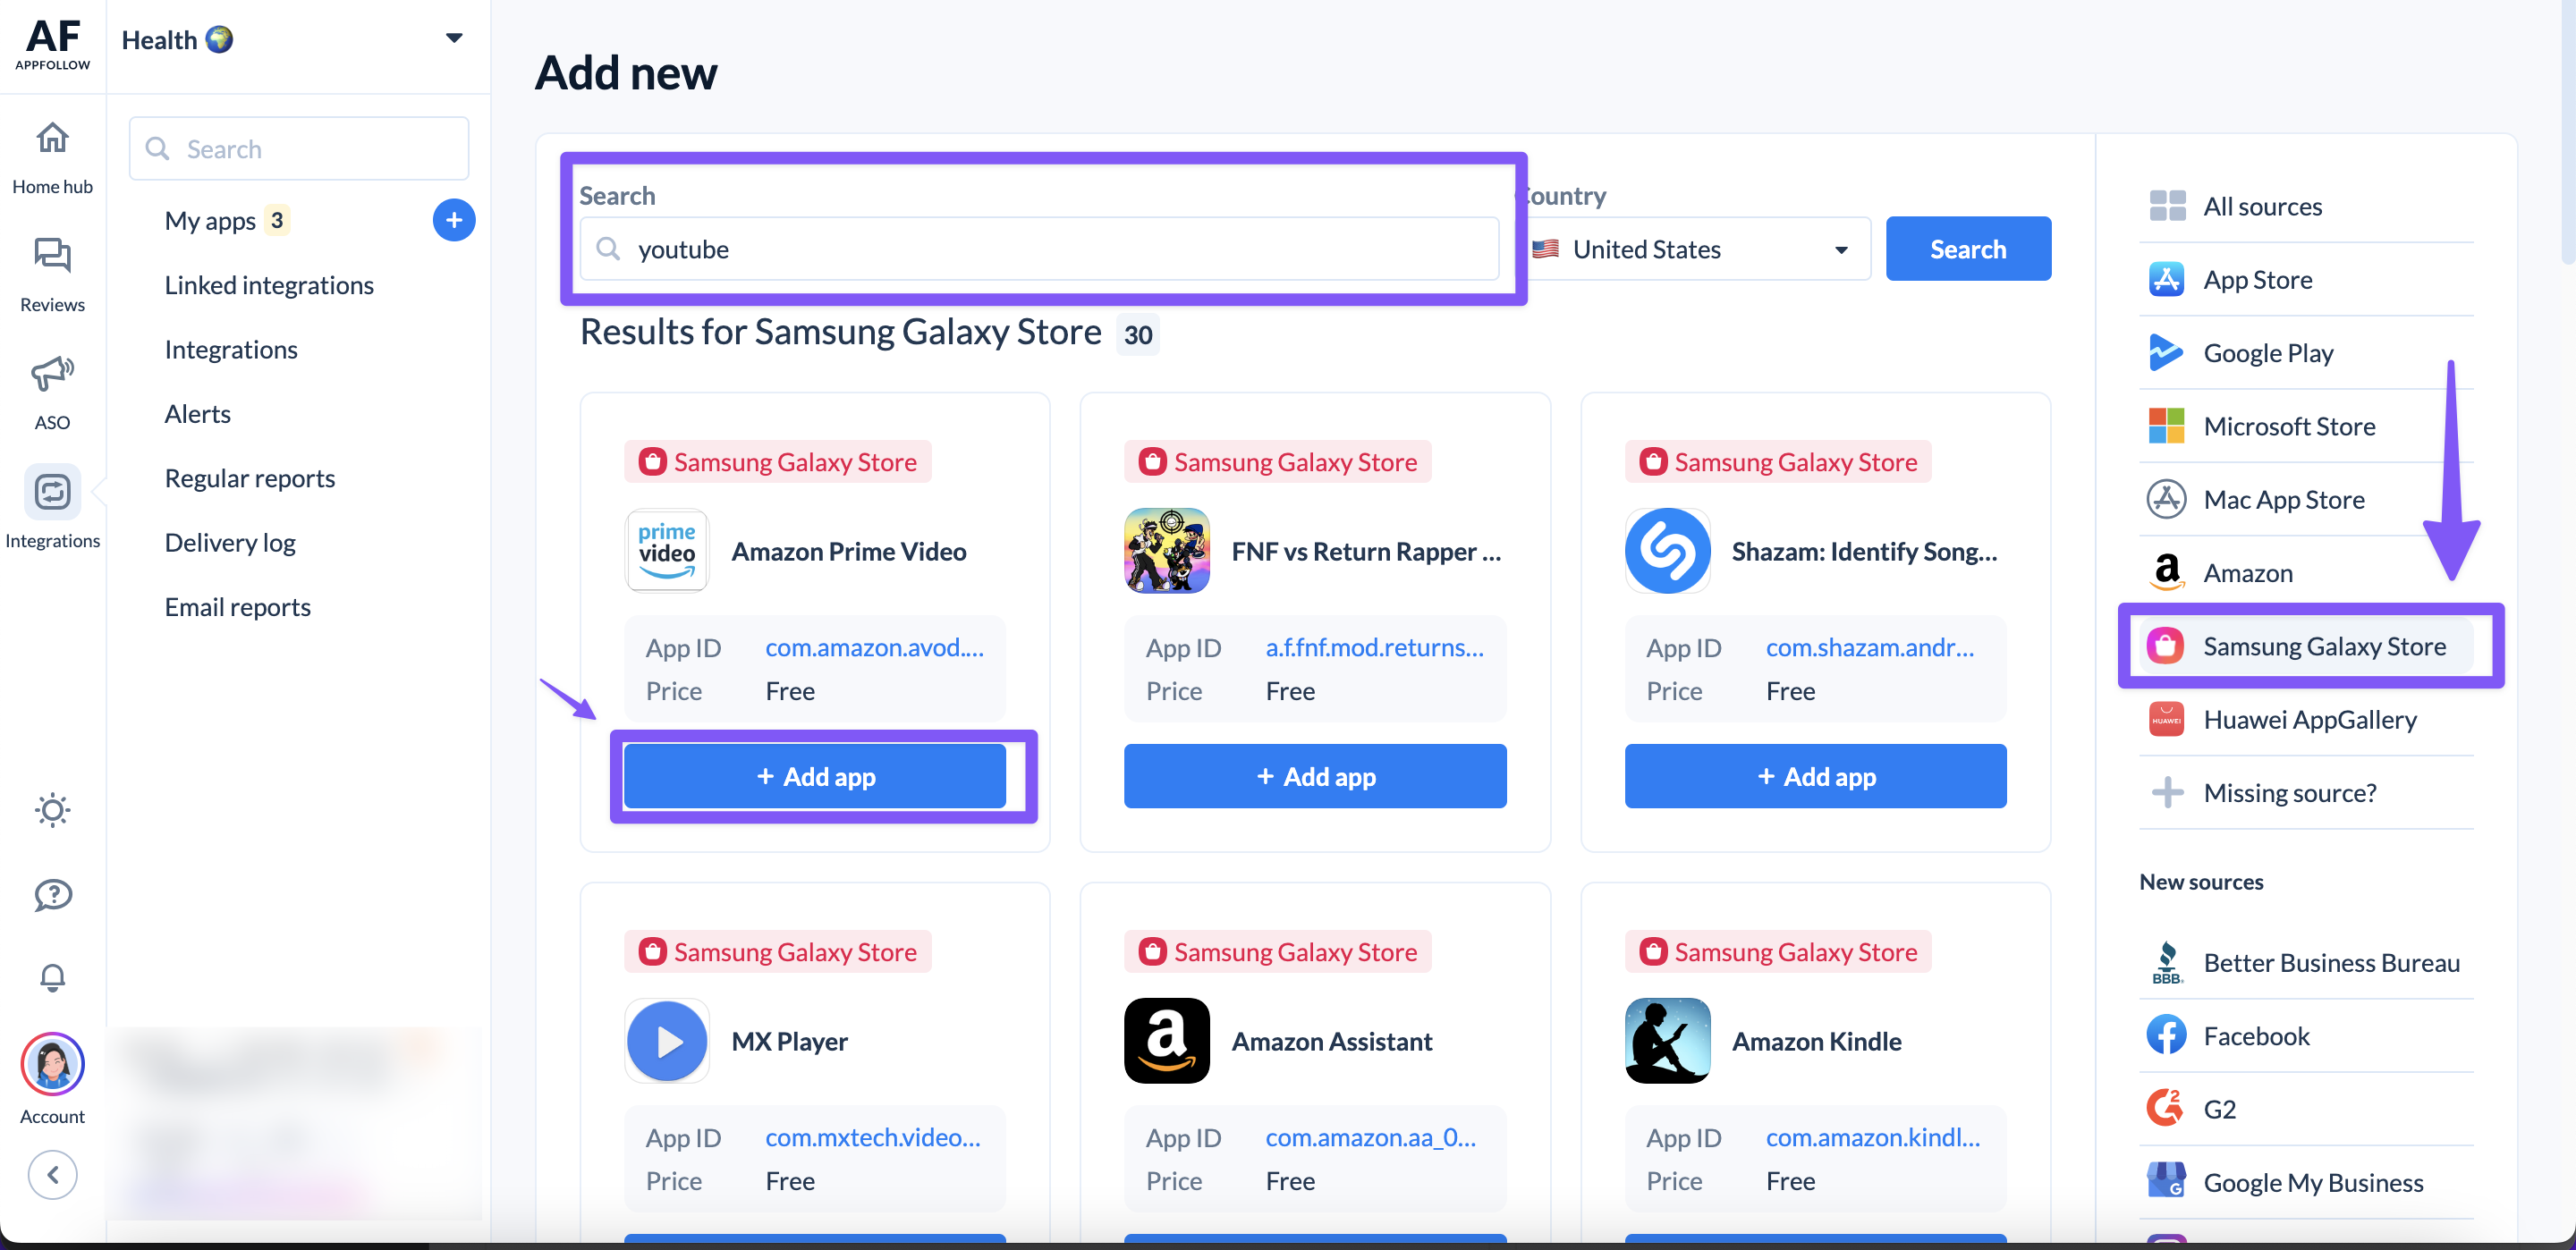Collapse the sidebar with the back arrow
Viewport: 2576px width, 1250px height.
(x=52, y=1175)
